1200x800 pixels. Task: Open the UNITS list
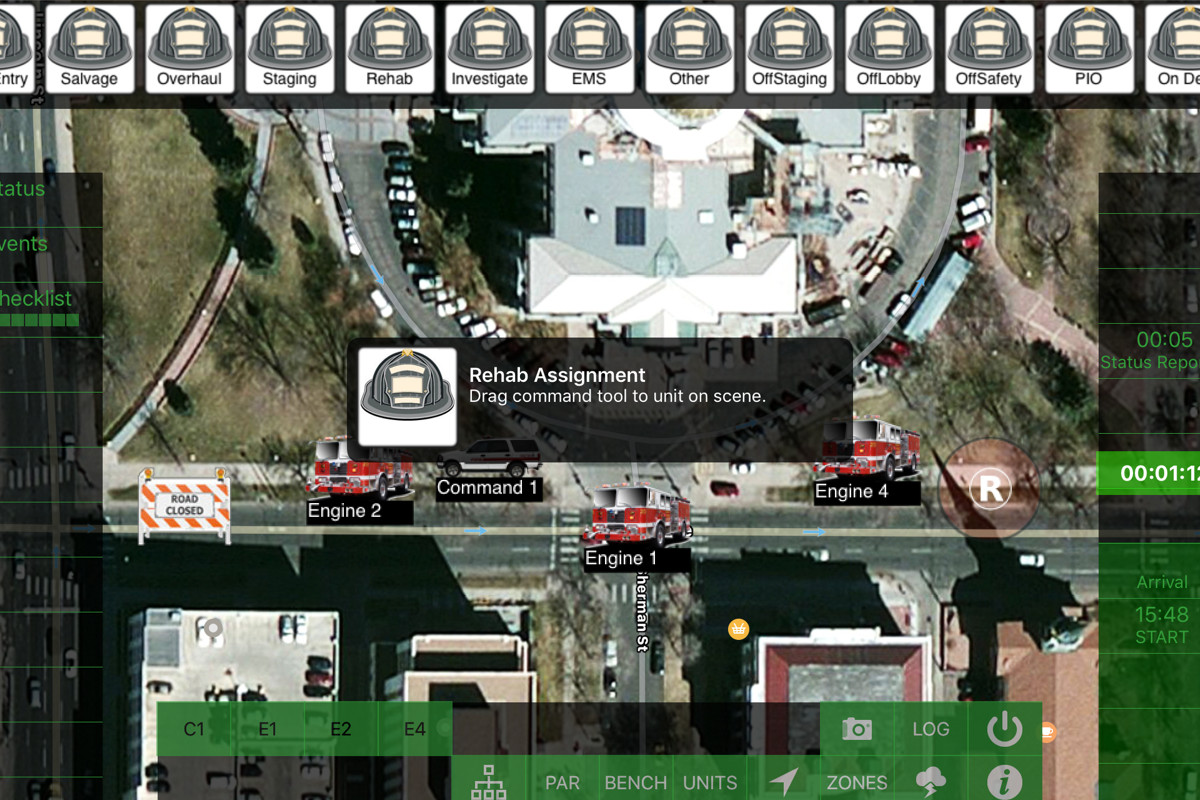click(x=710, y=782)
